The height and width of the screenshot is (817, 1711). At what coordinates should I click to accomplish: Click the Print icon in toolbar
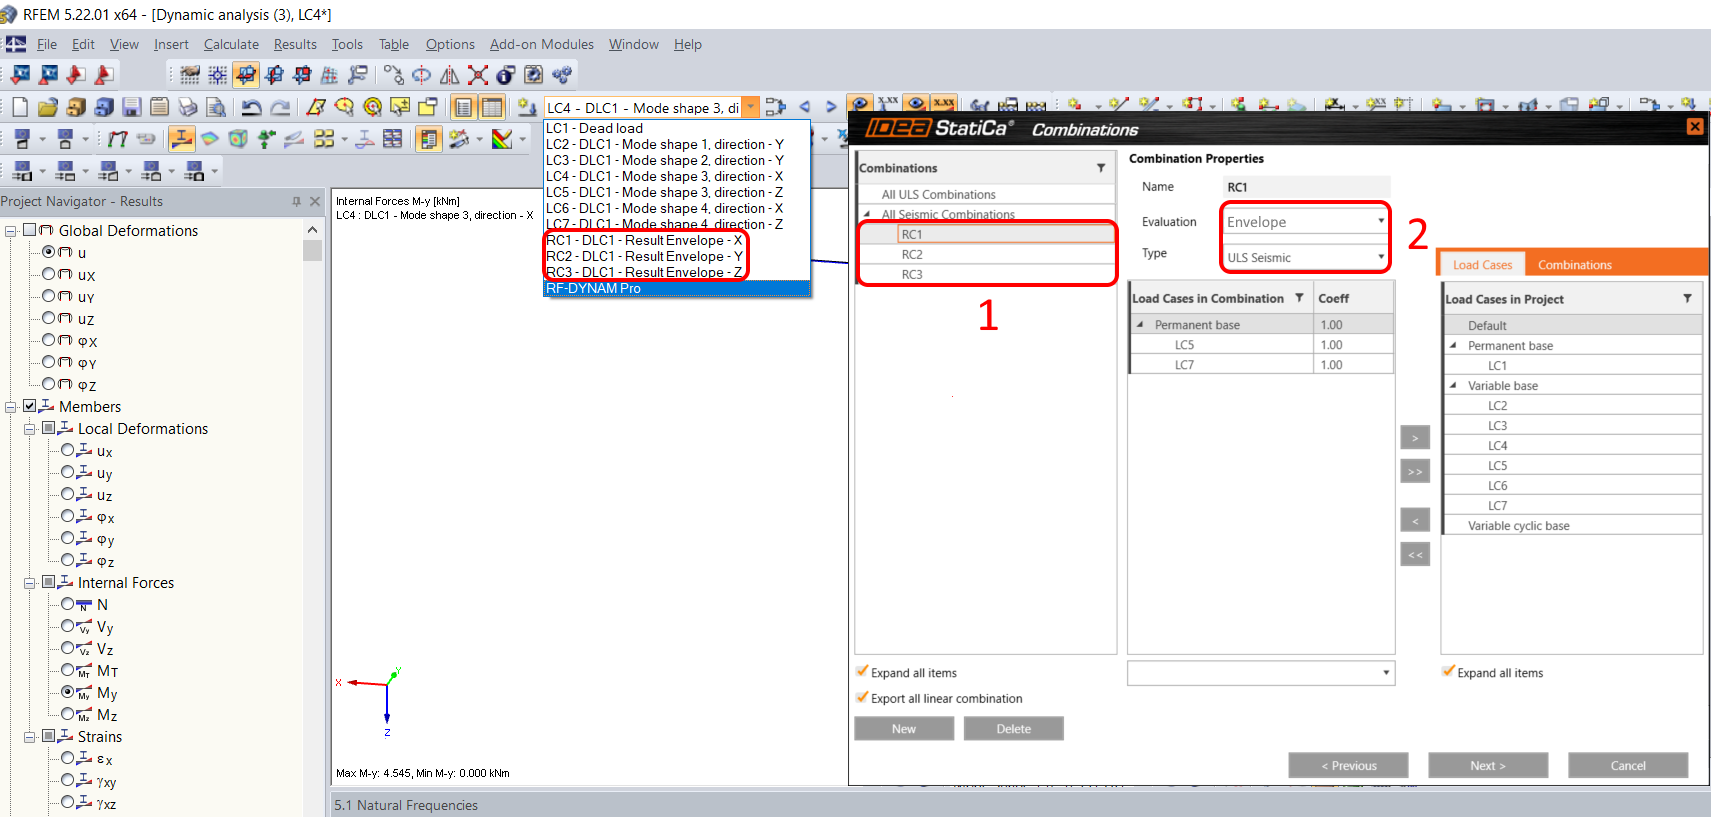point(187,107)
